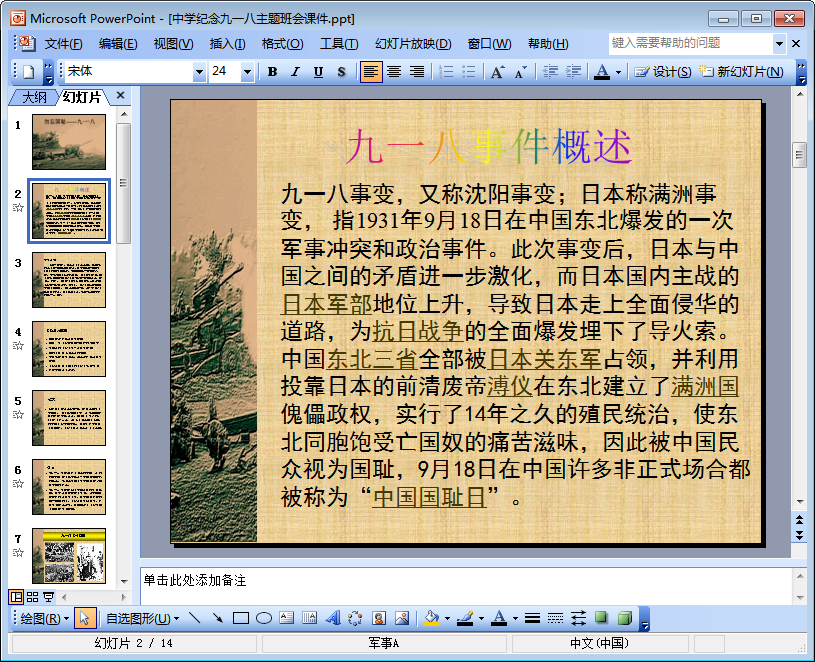The width and height of the screenshot is (815, 662).
Task: Switch to normal view
Action: click(x=16, y=597)
